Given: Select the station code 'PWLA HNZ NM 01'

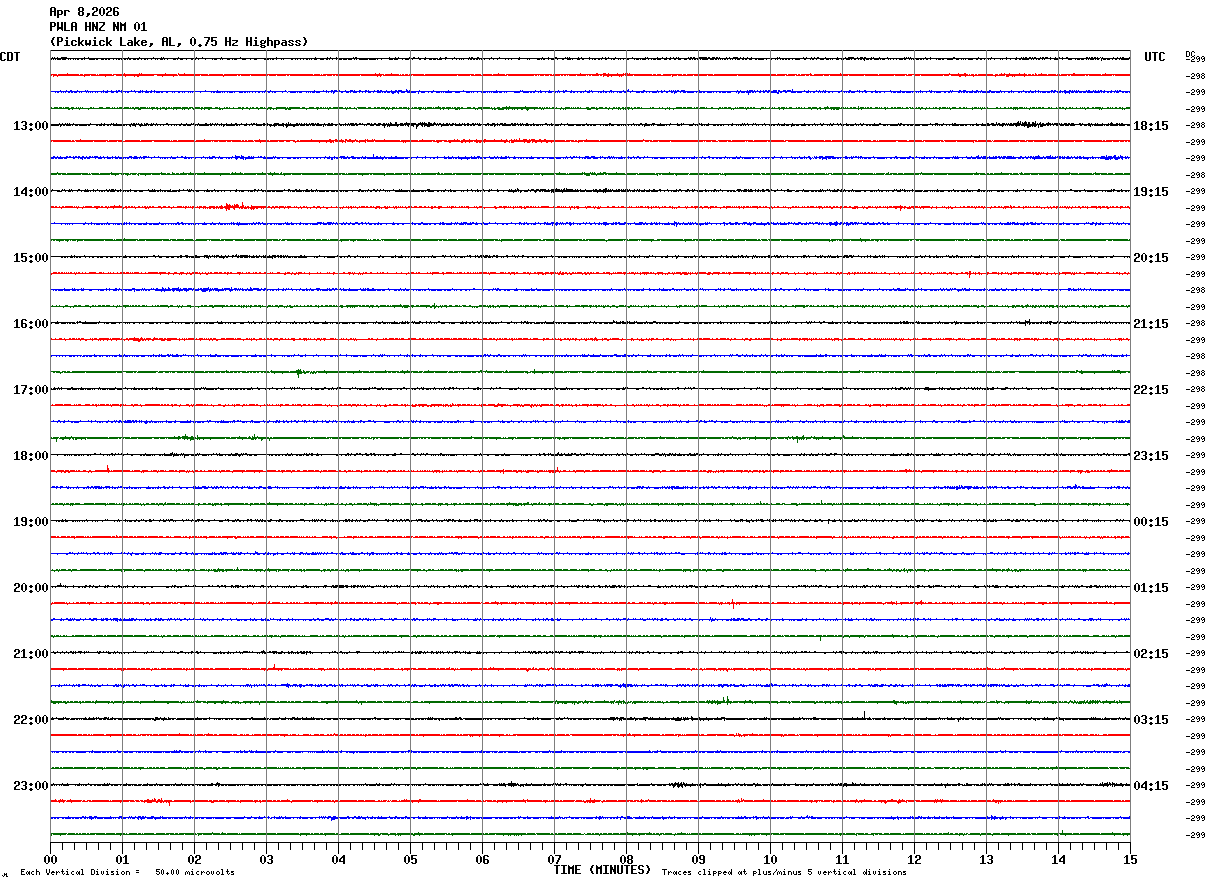Looking at the screenshot, I should click(98, 27).
